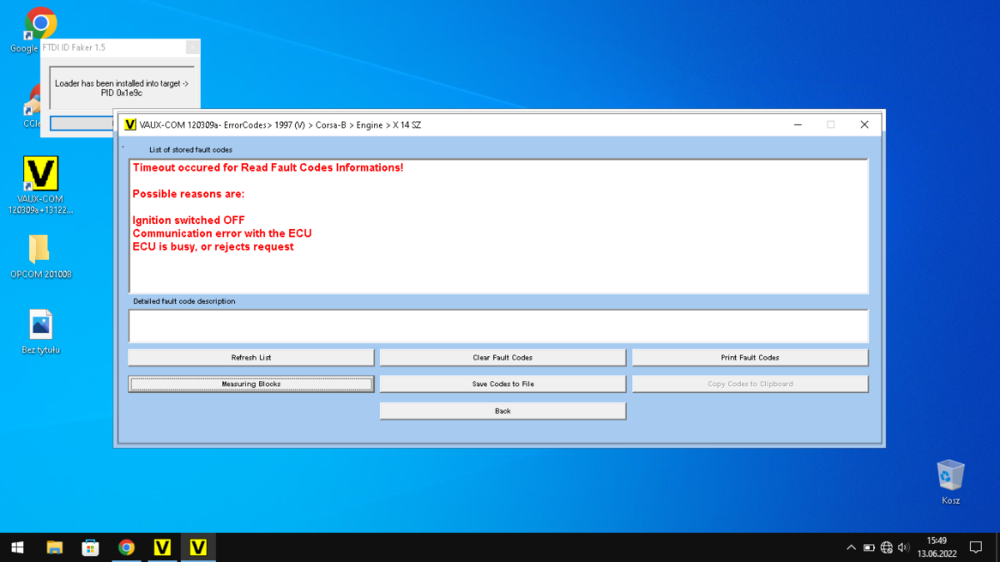Go Back from the fault codes screen
Screen dimensions: 1000x562
[x=502, y=411]
